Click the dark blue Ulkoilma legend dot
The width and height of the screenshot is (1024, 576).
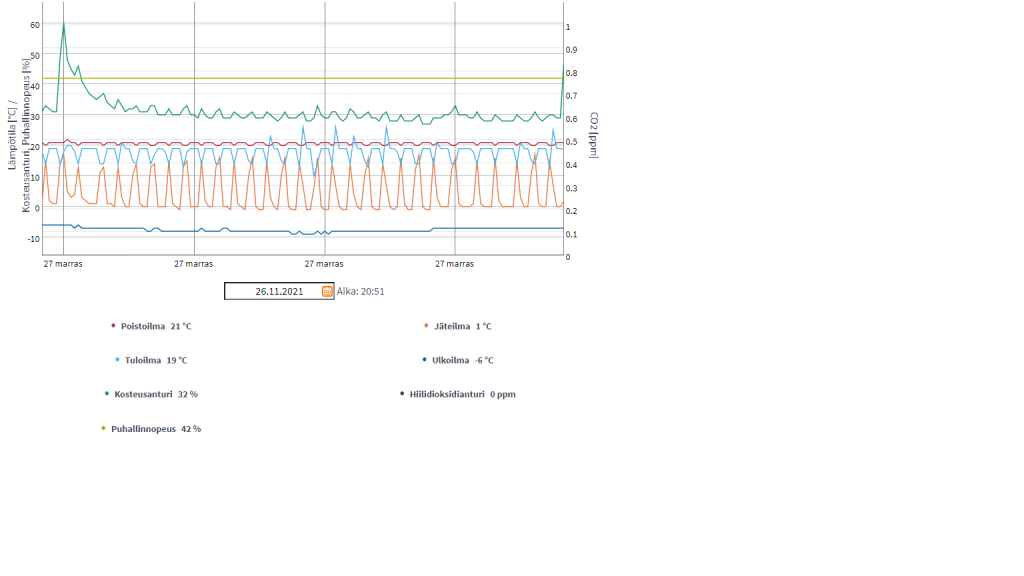tap(424, 359)
